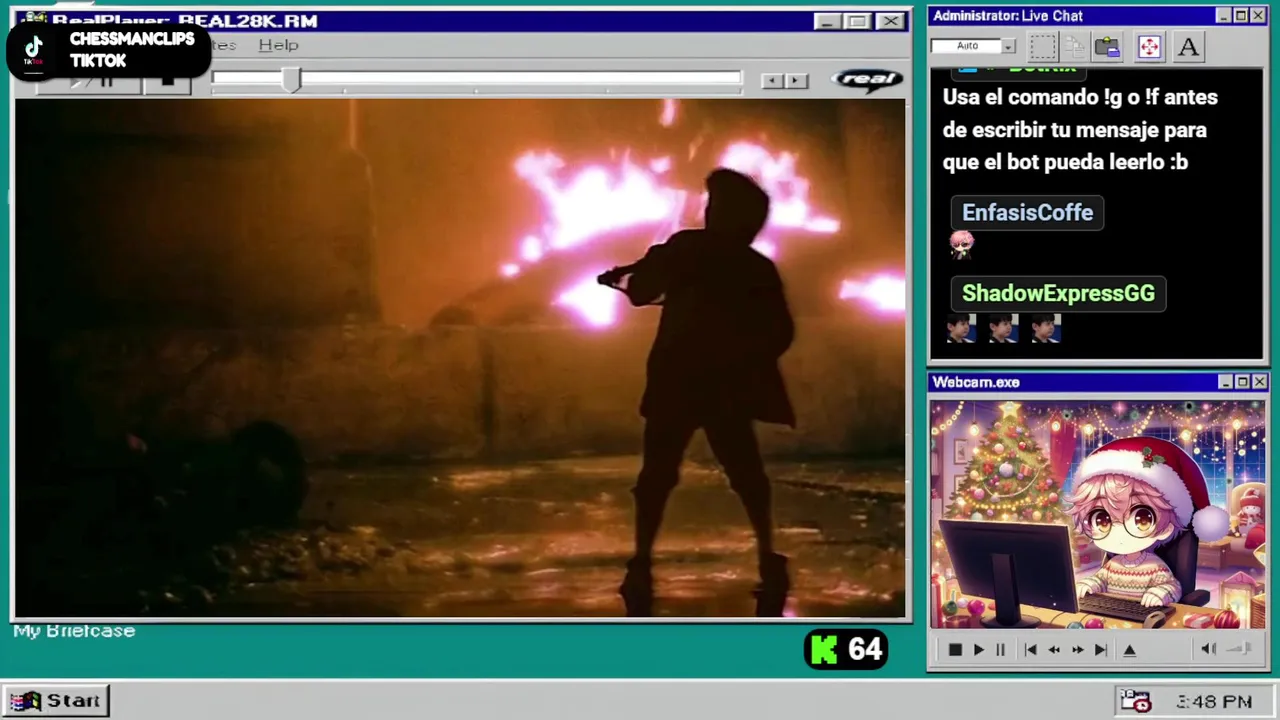
Task: Close the RealPlayer window
Action: coord(890,21)
